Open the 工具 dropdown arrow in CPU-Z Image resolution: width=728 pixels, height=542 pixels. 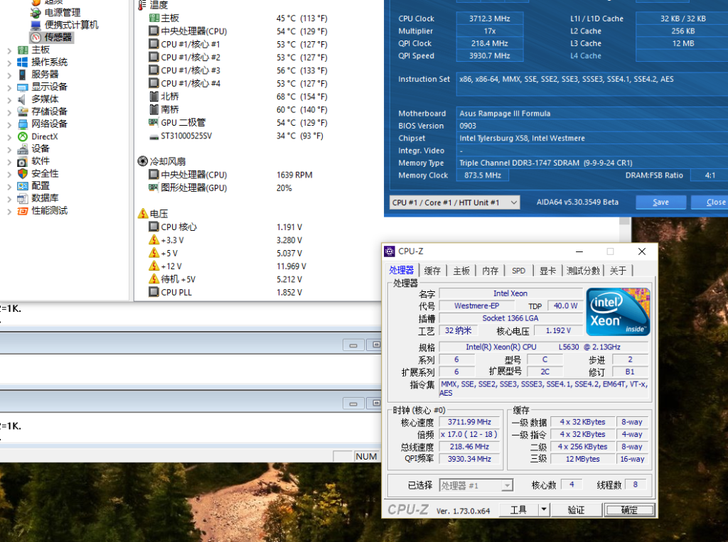point(544,509)
